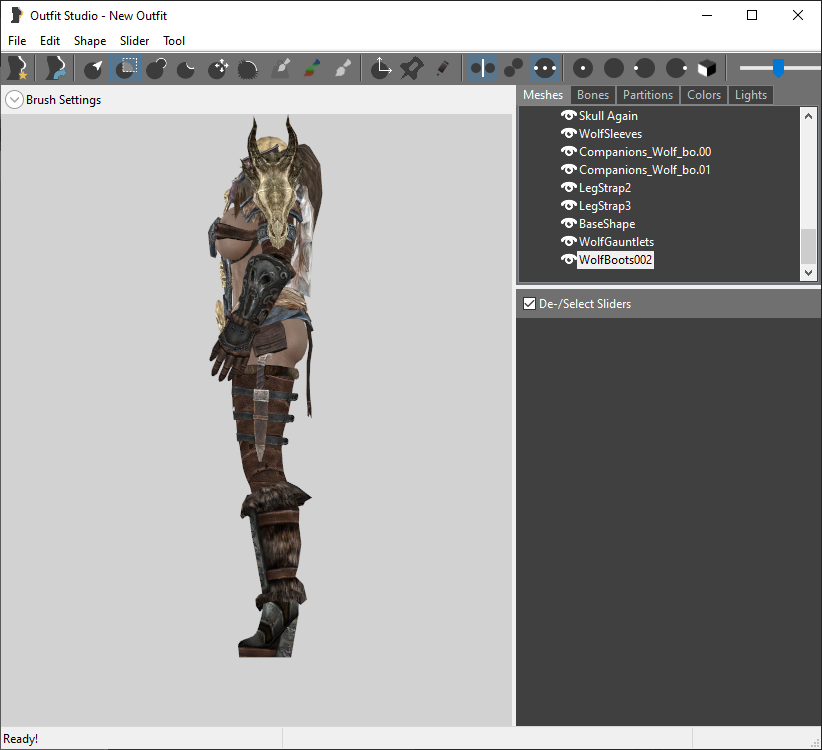Open the Tool menu

pyautogui.click(x=174, y=41)
